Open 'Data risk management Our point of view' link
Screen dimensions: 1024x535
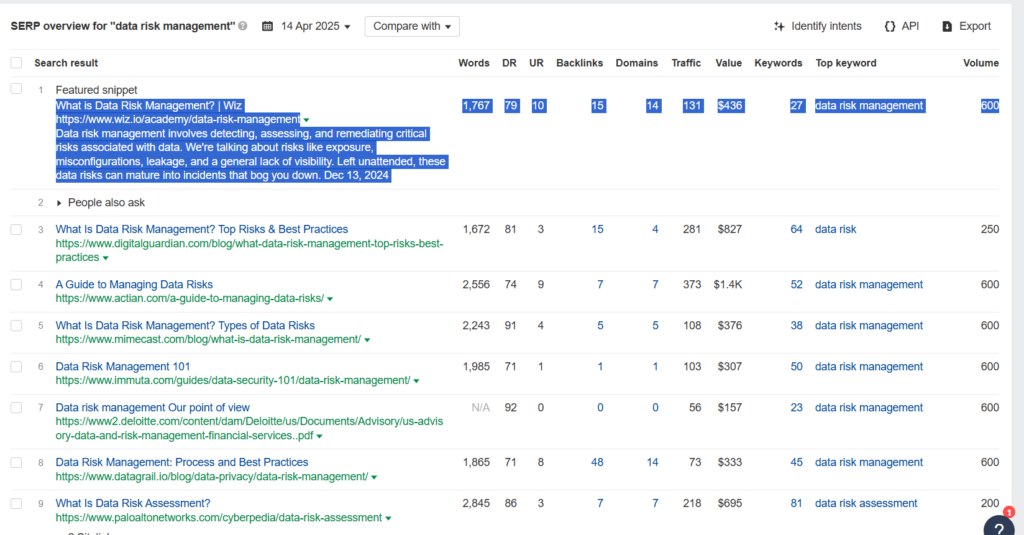(152, 408)
